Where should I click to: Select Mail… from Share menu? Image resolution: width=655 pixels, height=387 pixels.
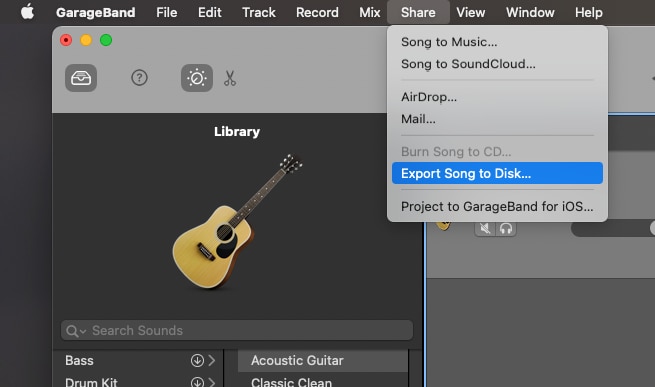497,119
